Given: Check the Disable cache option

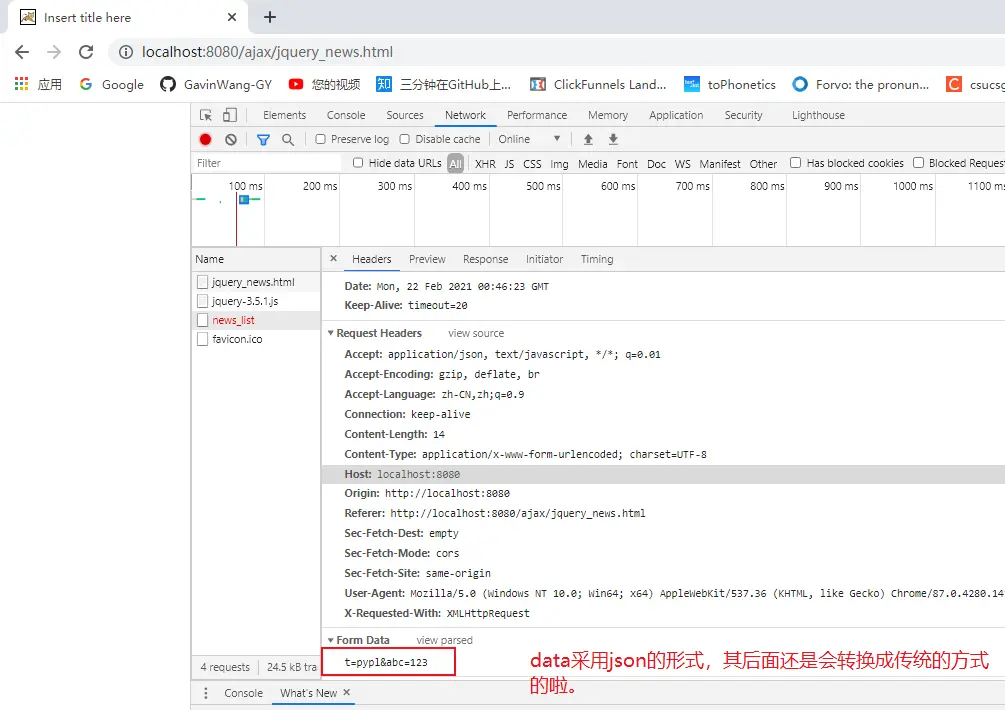Looking at the screenshot, I should [x=405, y=140].
